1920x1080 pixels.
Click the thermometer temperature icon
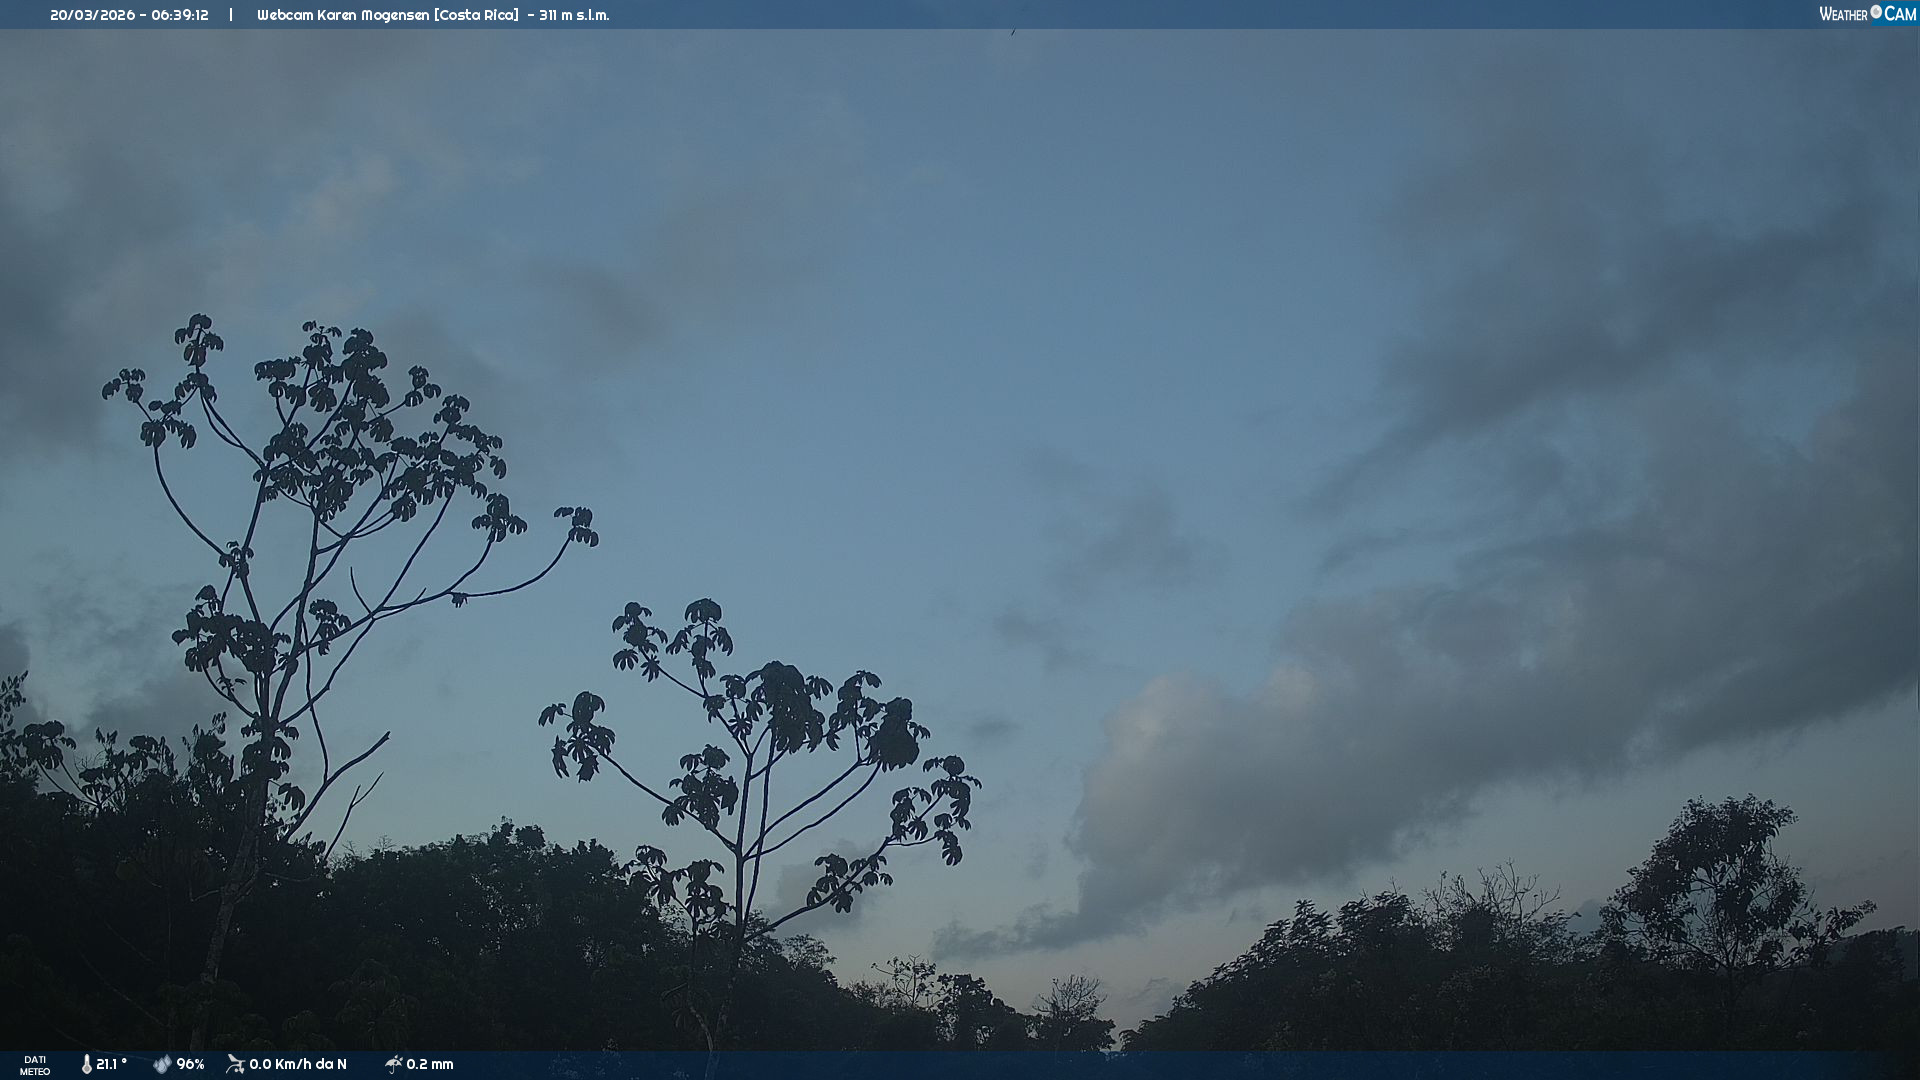tap(87, 1064)
